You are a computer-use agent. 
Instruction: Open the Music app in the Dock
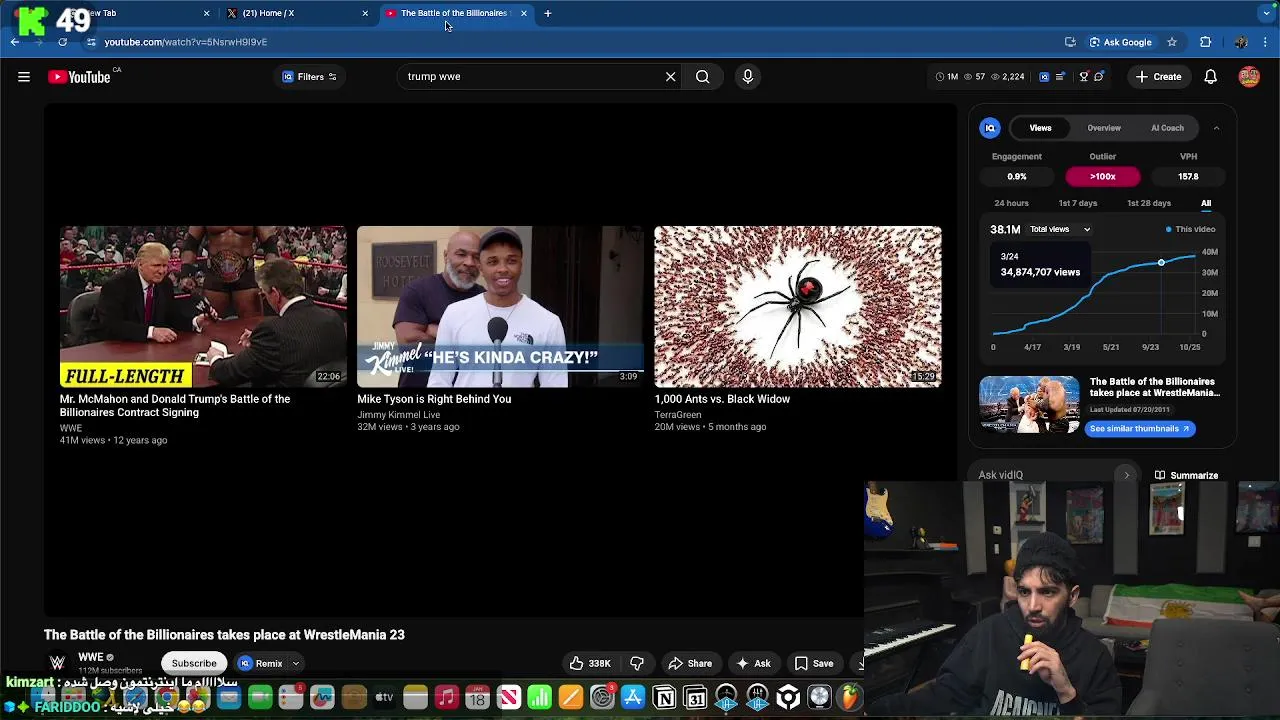click(x=446, y=697)
